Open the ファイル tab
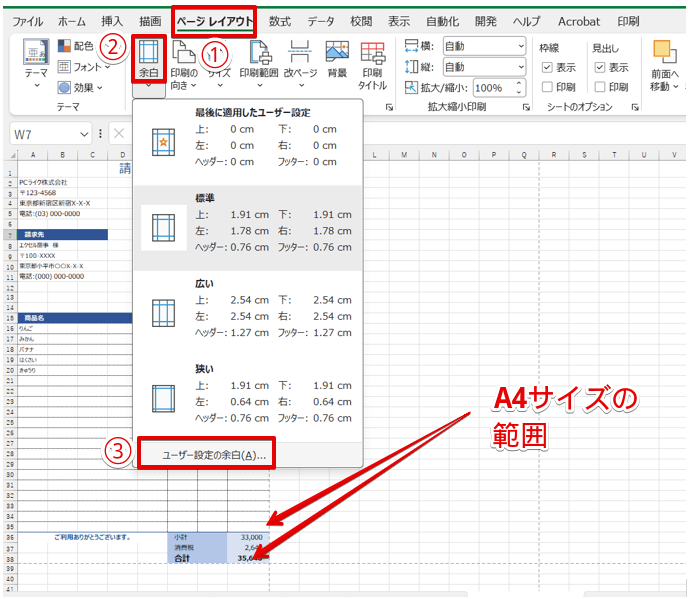 point(28,22)
